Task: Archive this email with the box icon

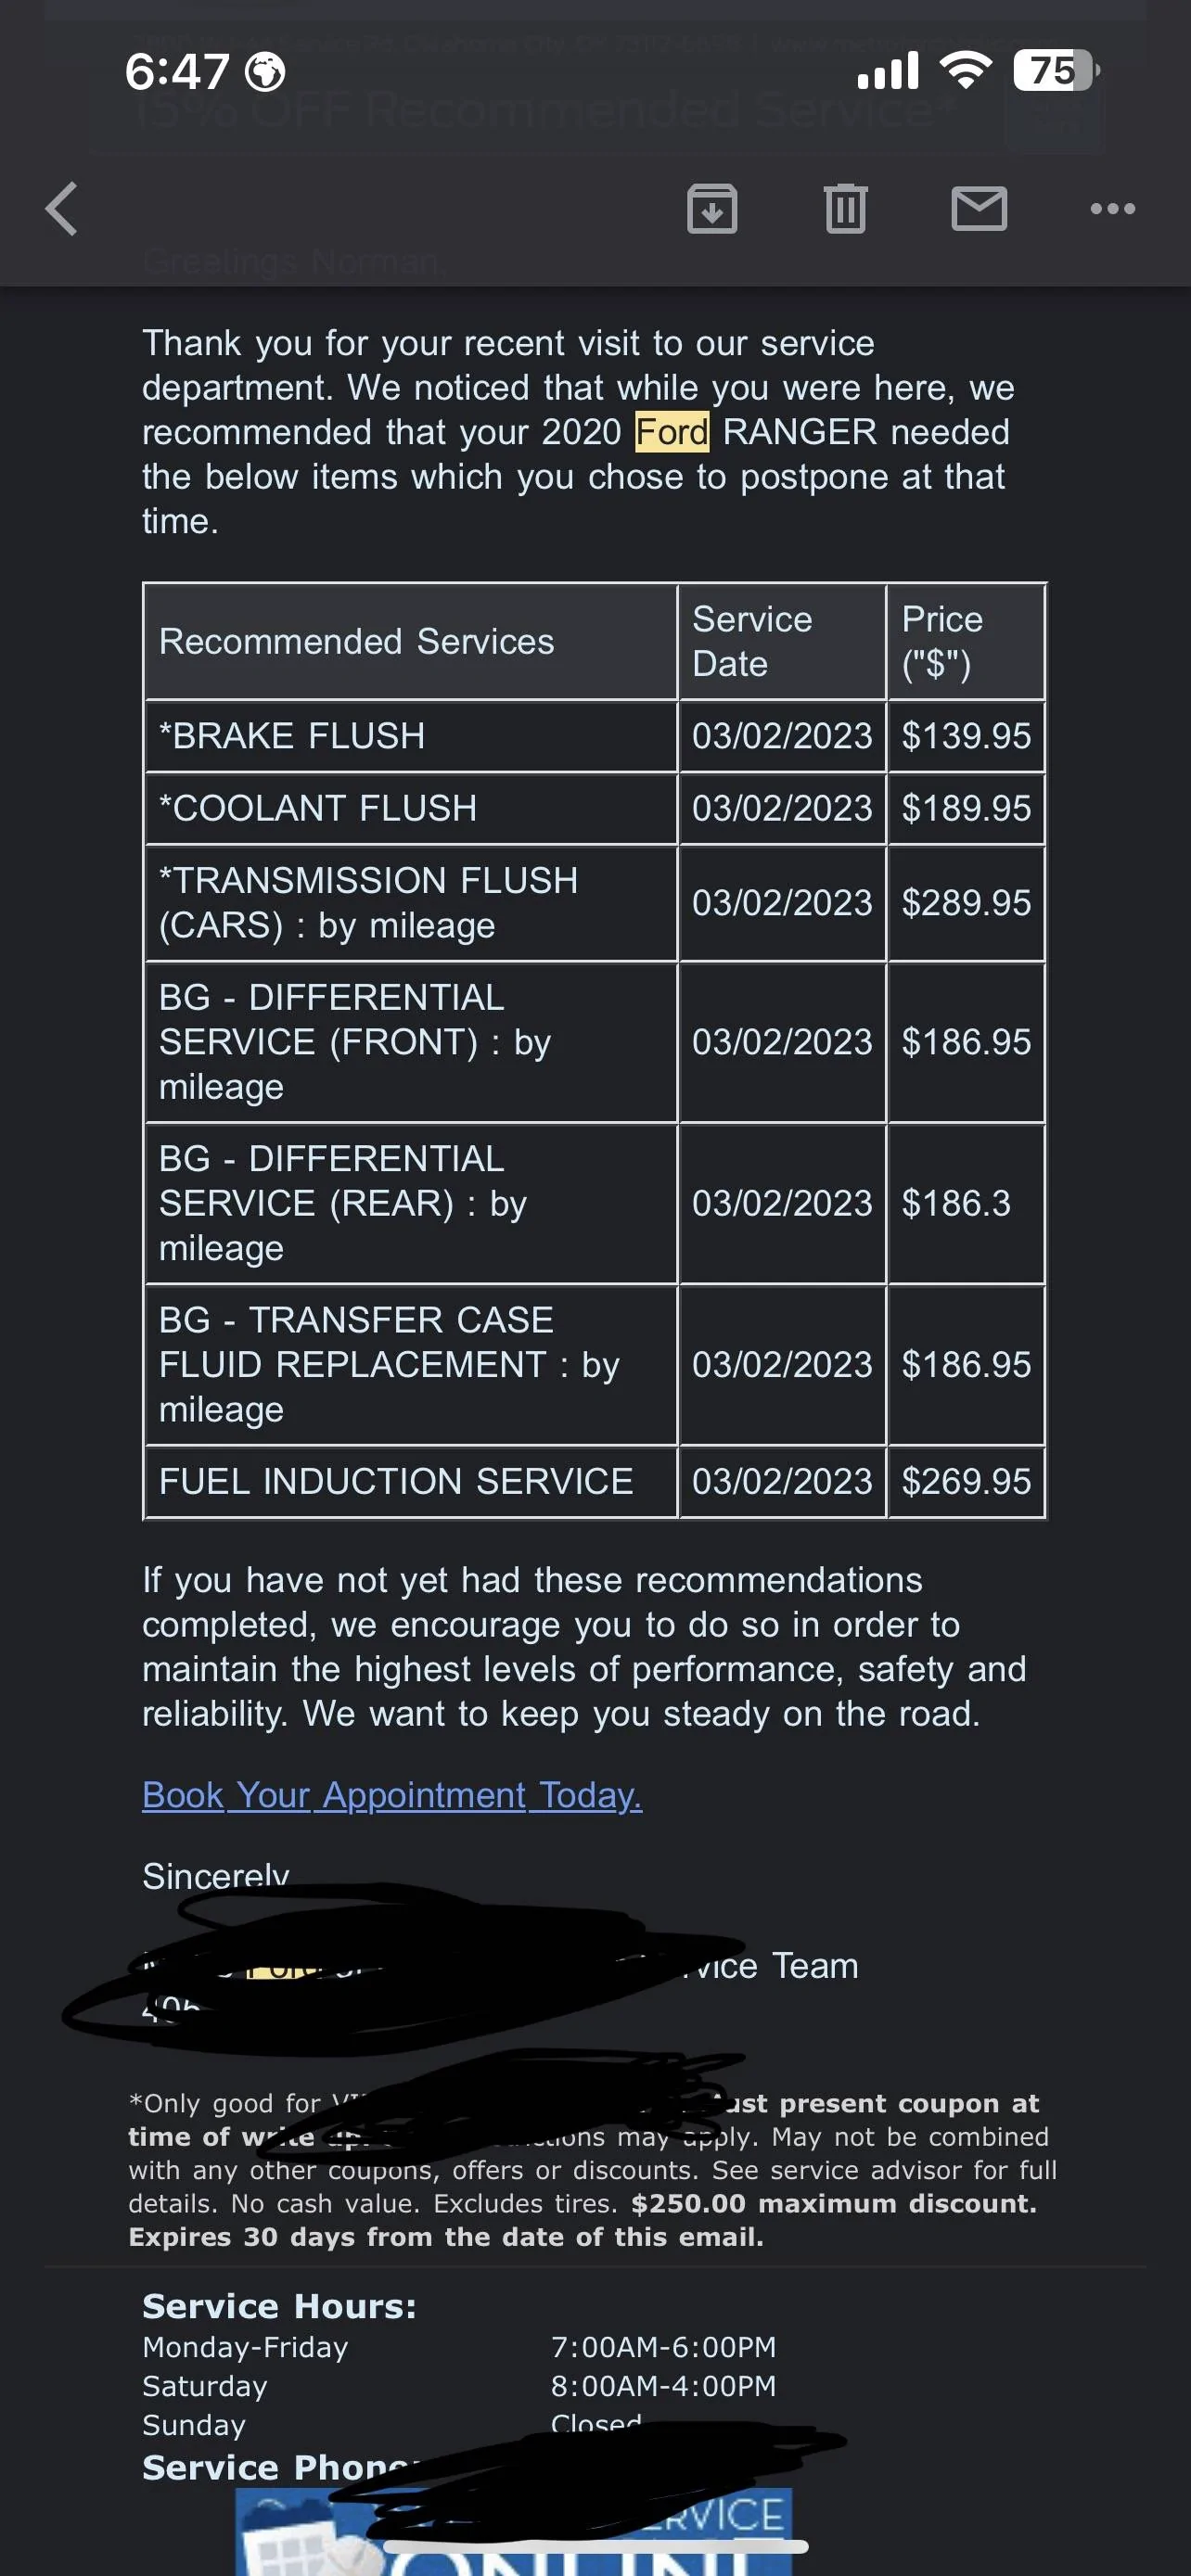Action: tap(712, 209)
